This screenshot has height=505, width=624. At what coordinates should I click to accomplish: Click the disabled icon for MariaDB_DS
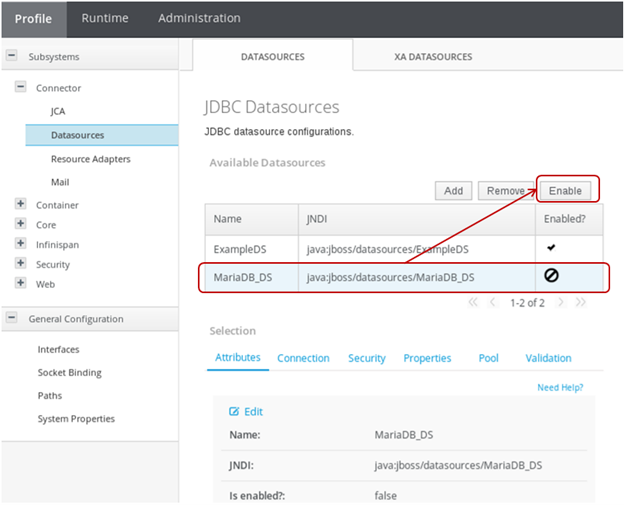552,276
